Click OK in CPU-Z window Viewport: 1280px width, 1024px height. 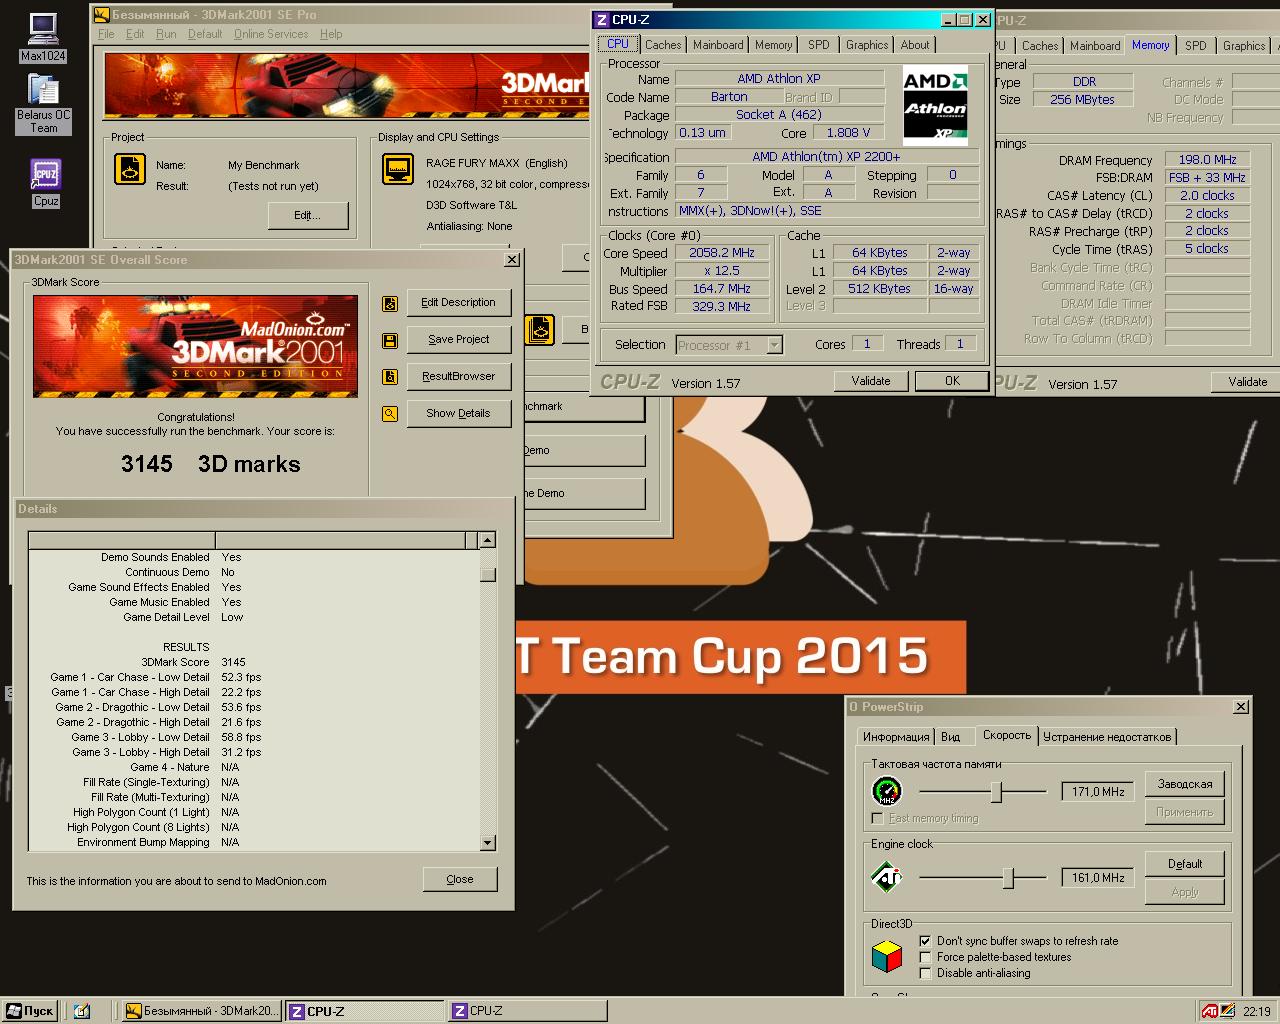pyautogui.click(x=952, y=381)
